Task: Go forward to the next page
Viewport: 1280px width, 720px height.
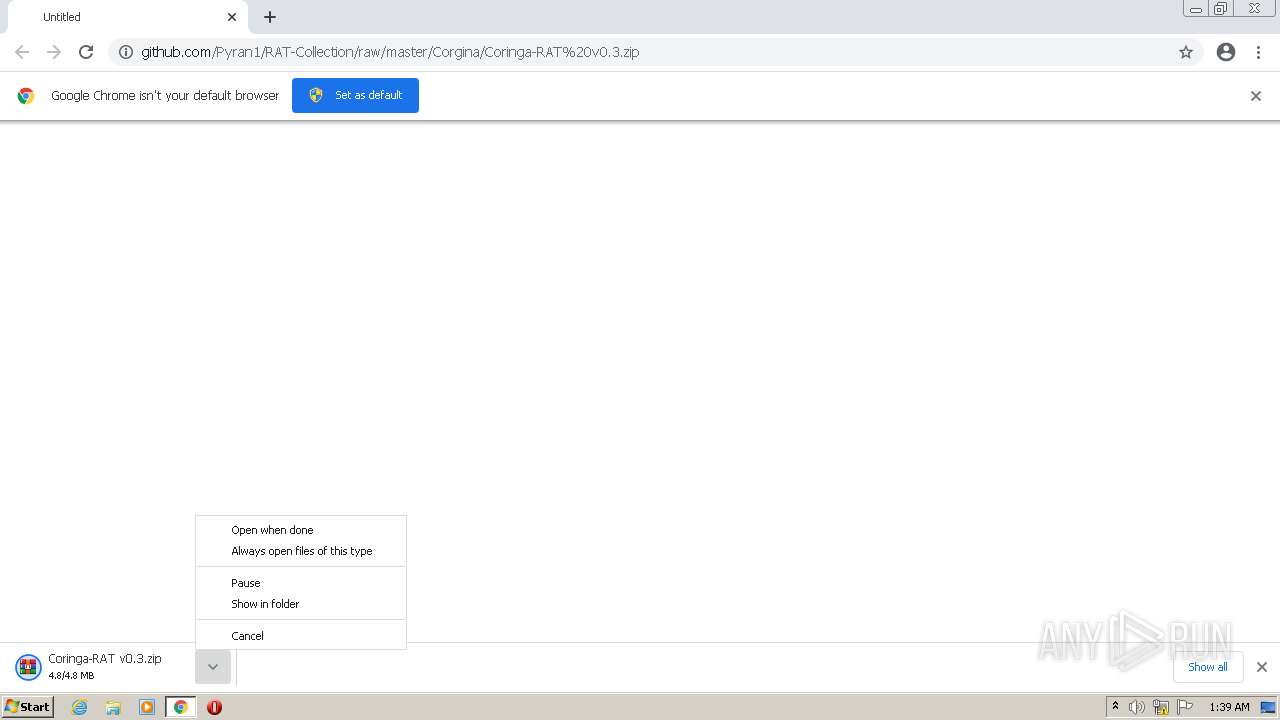Action: tap(54, 52)
